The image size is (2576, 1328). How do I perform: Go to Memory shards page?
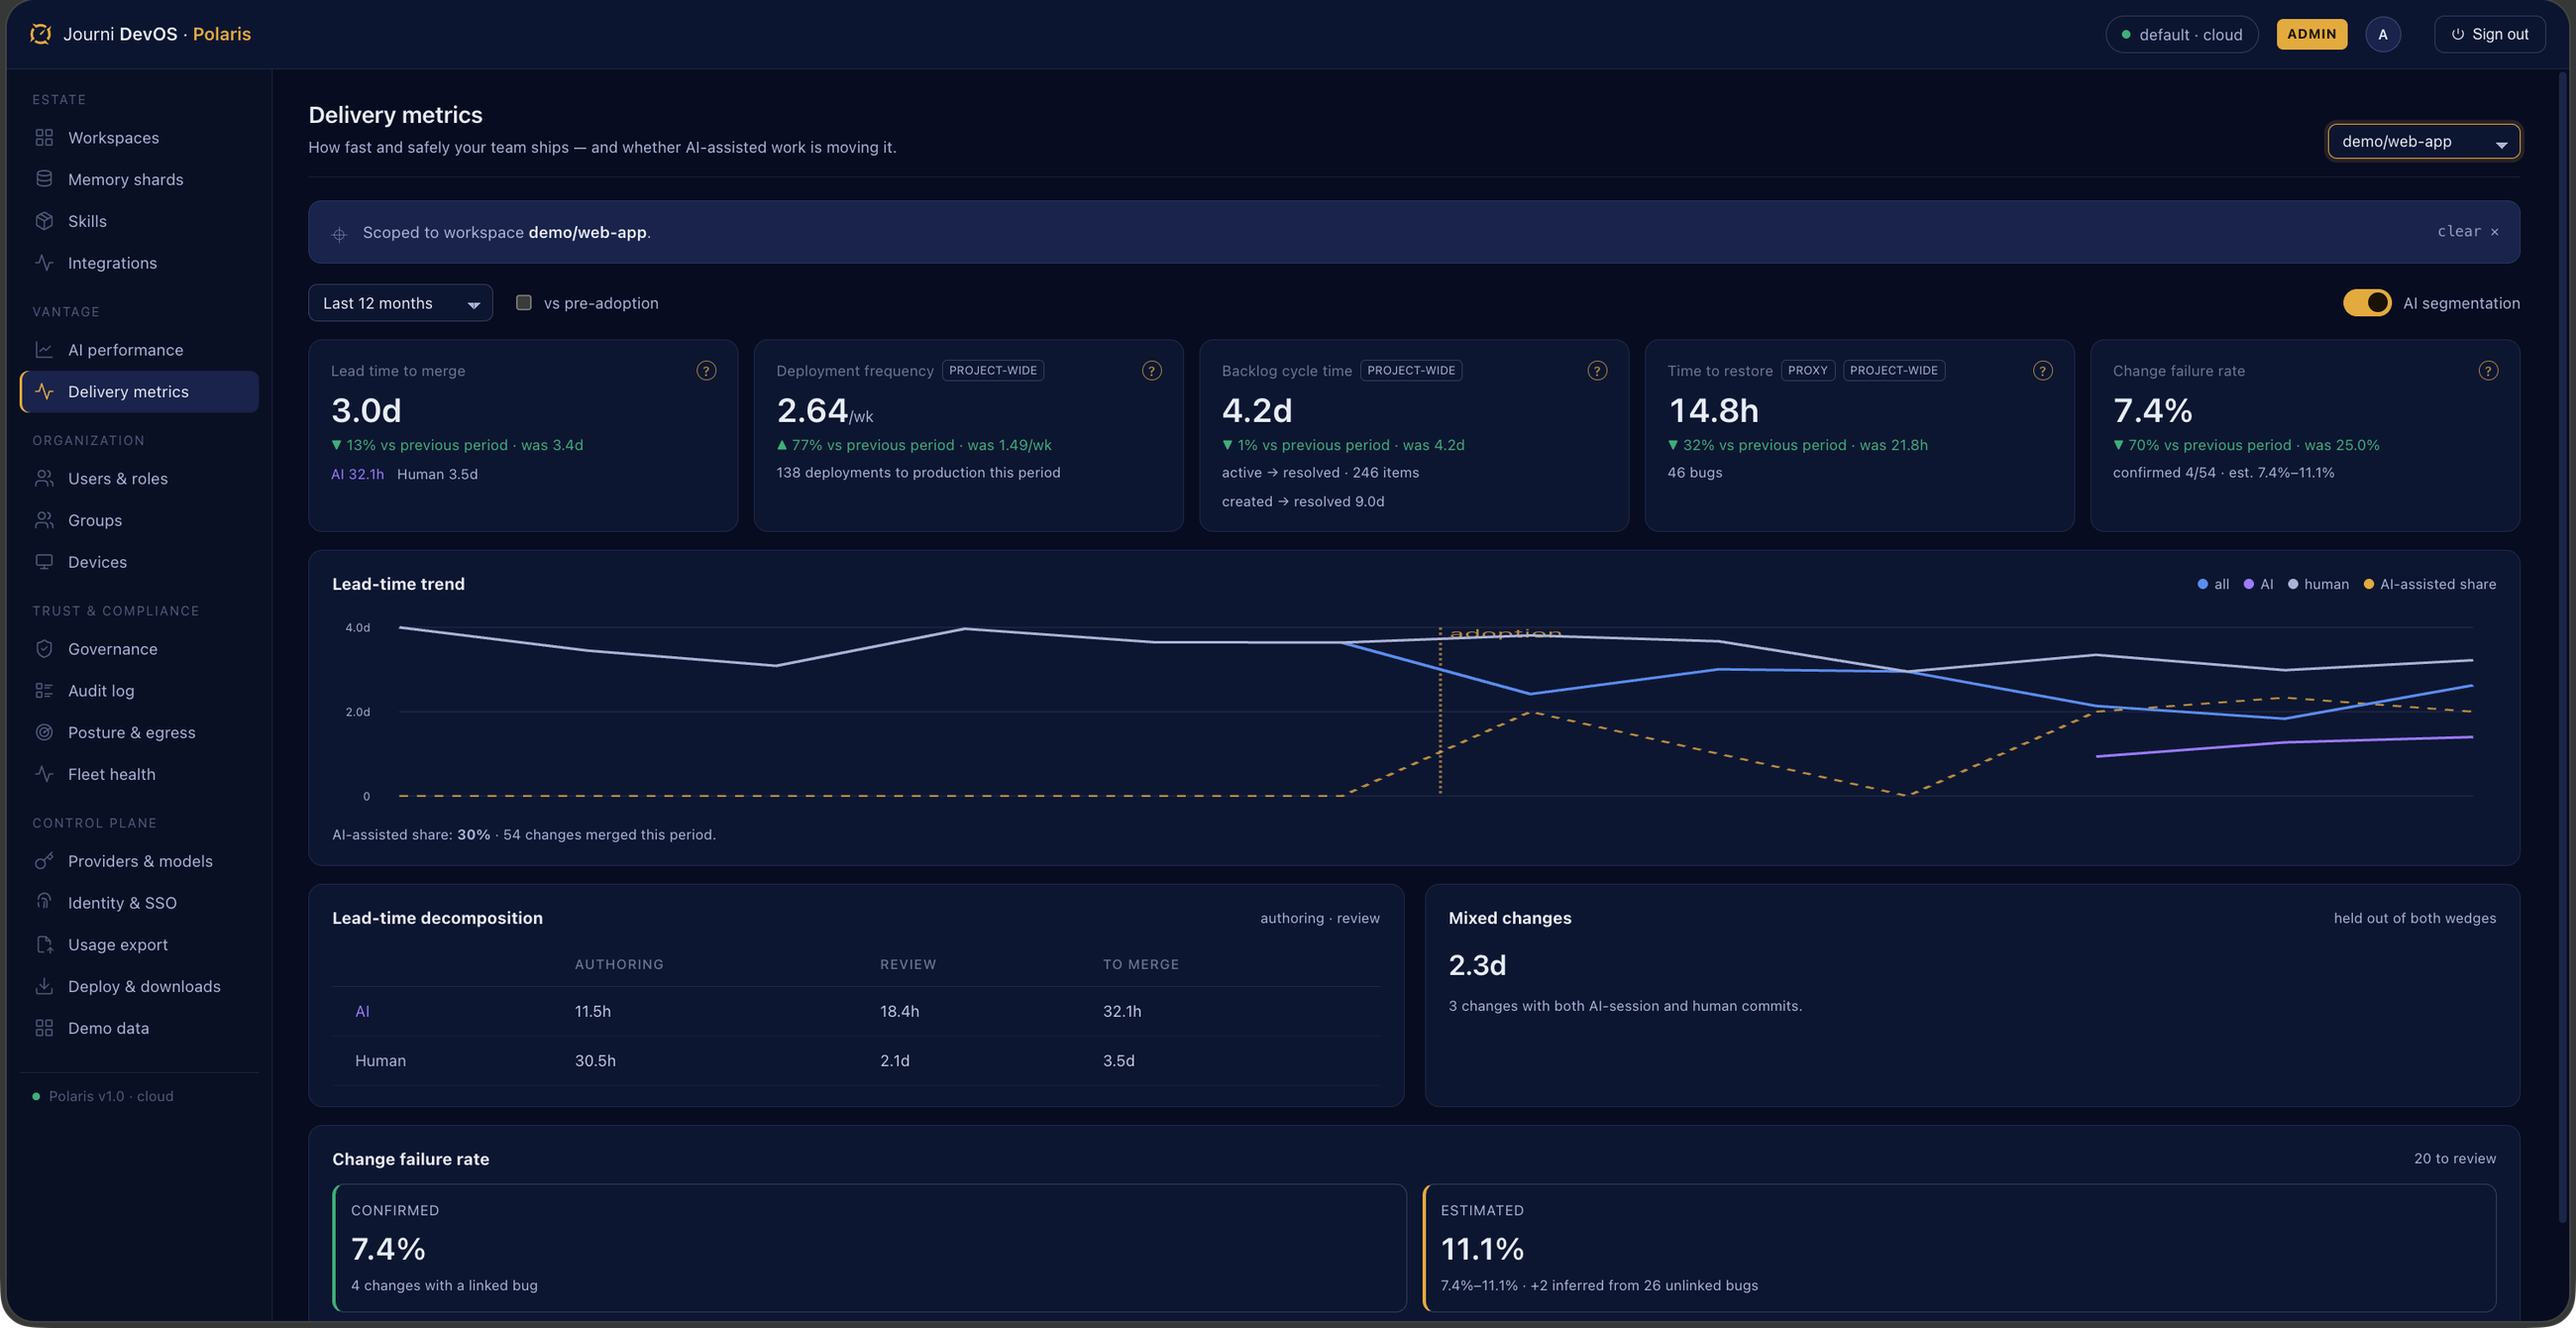click(139, 179)
